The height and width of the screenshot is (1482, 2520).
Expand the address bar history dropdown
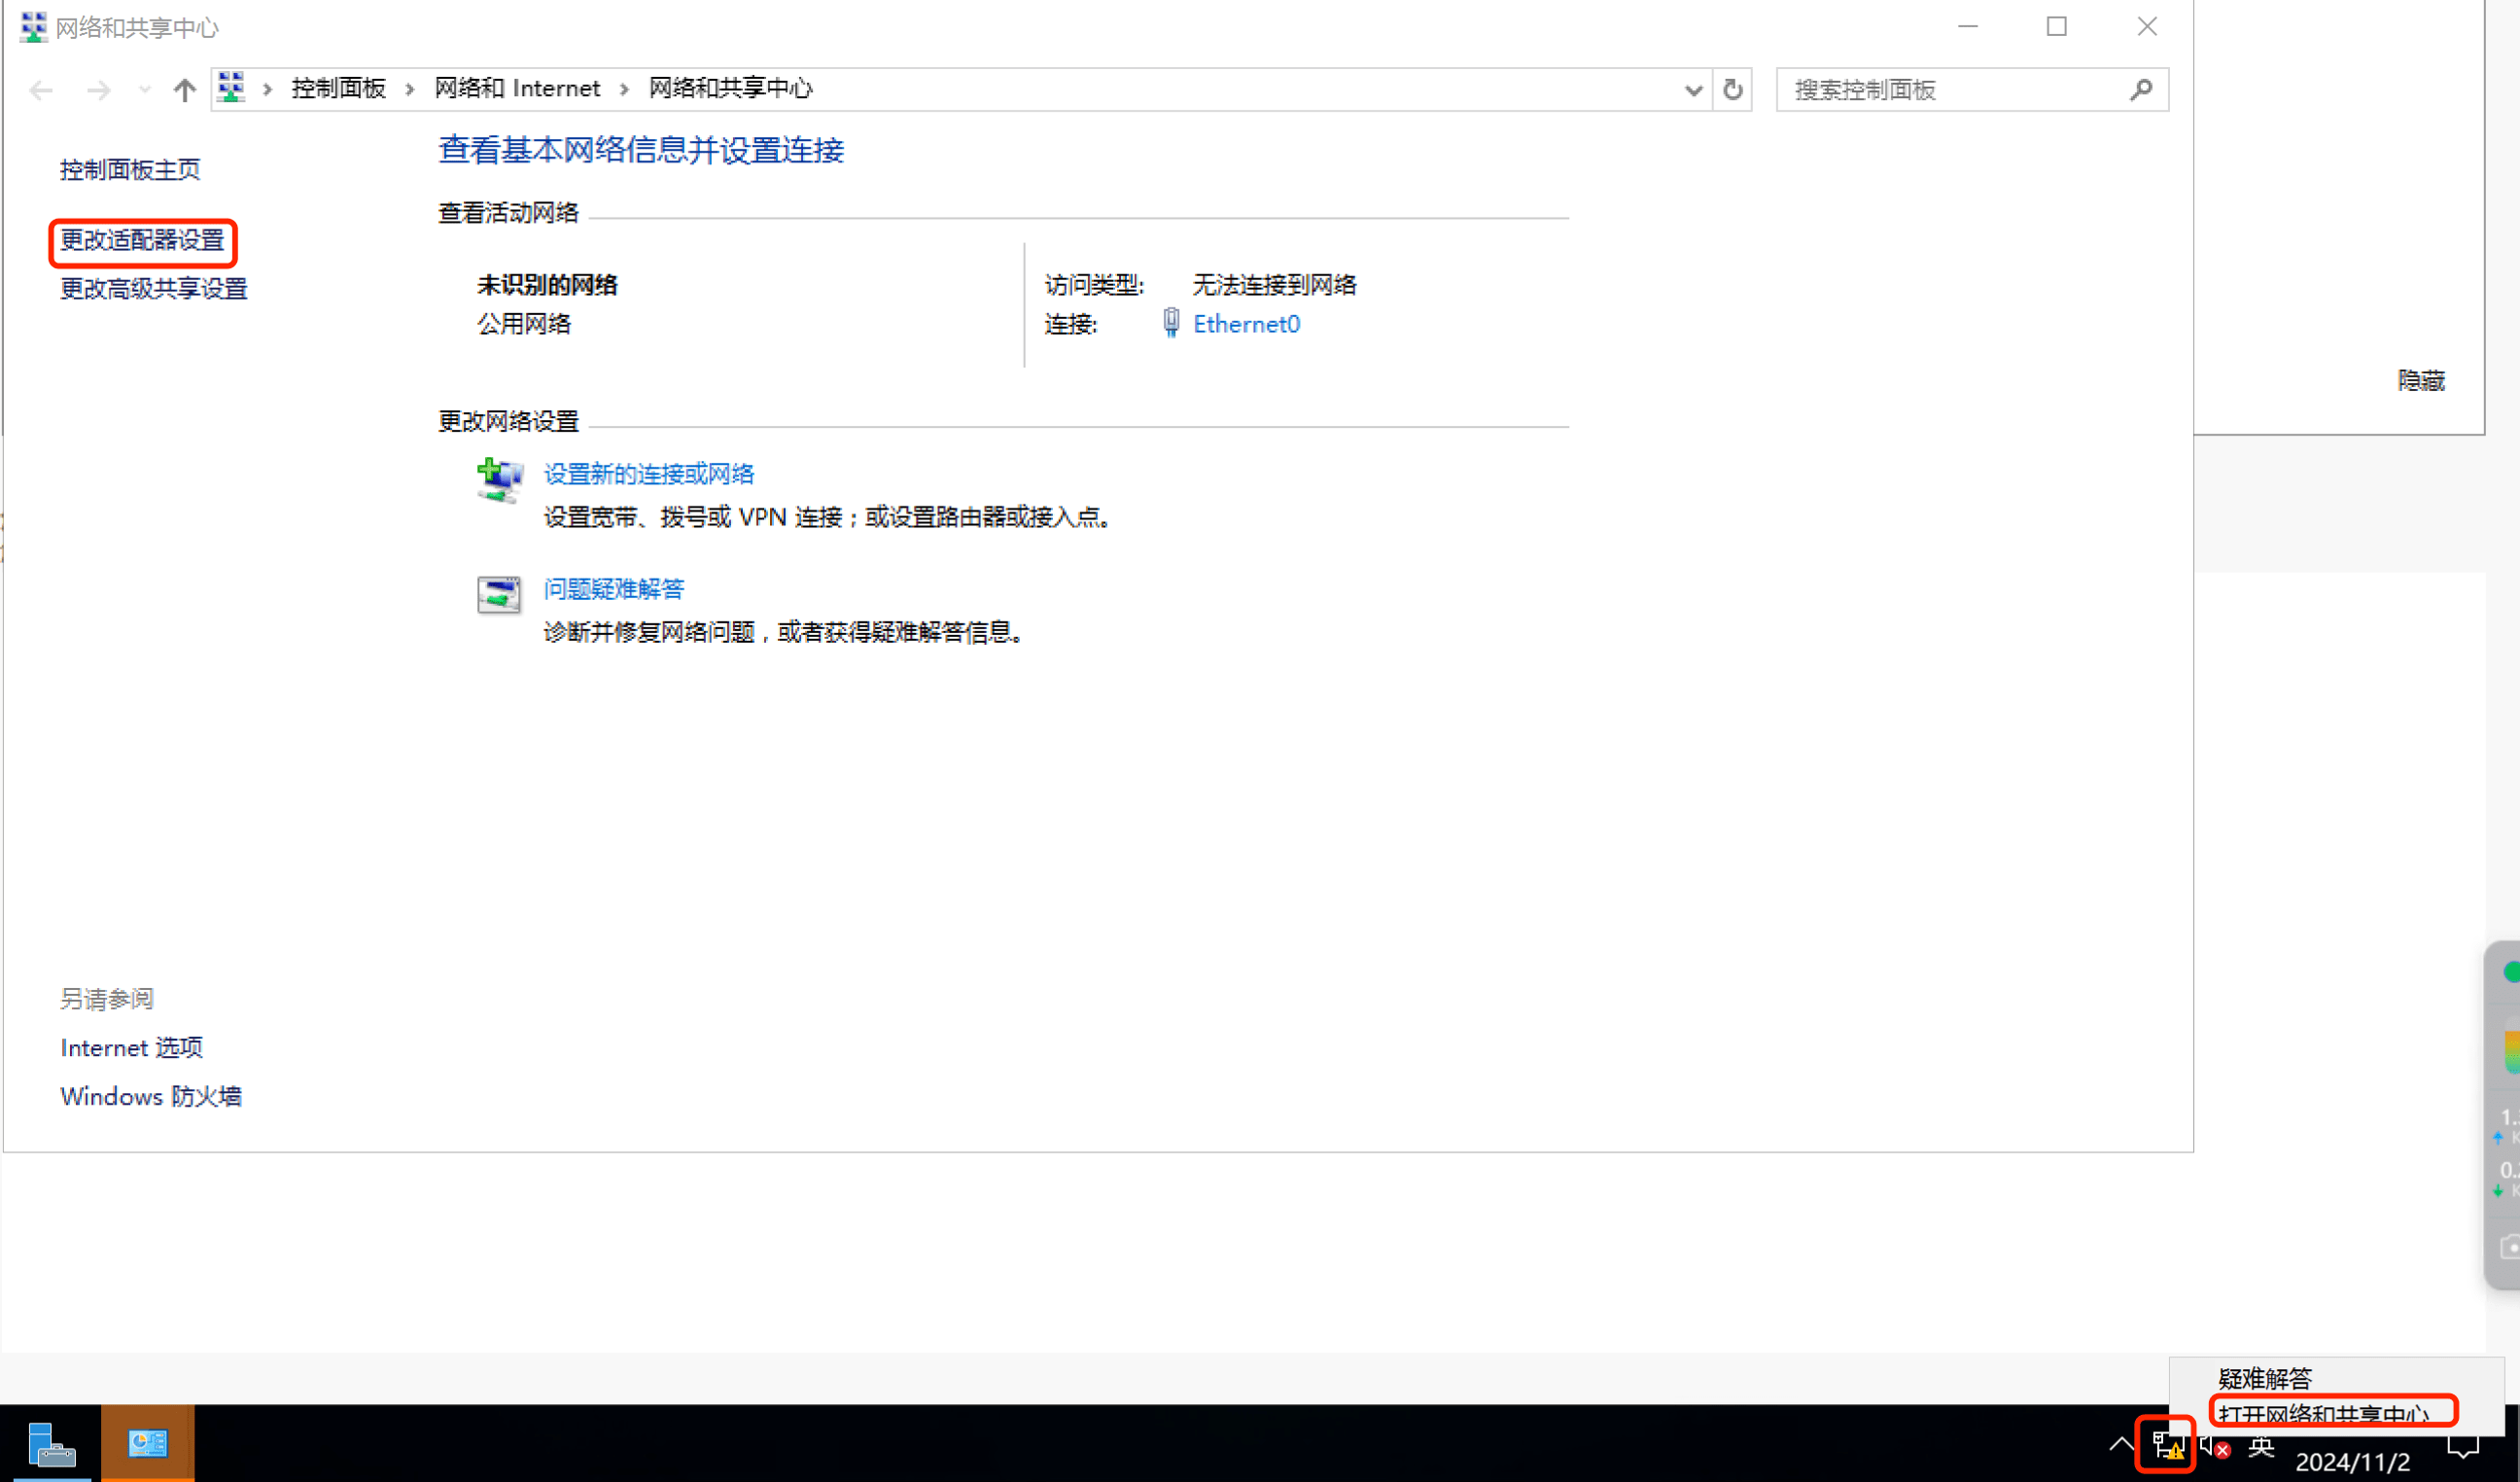click(x=1692, y=90)
